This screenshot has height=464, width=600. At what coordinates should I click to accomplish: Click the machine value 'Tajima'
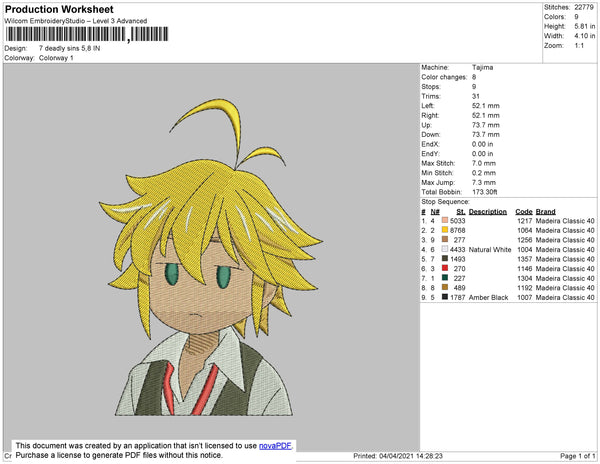click(483, 67)
